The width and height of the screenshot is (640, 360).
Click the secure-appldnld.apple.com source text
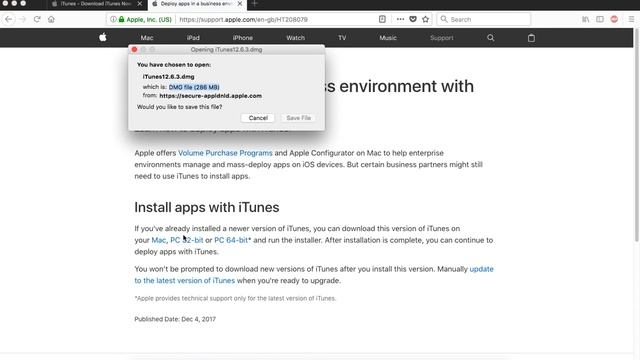pos(211,96)
